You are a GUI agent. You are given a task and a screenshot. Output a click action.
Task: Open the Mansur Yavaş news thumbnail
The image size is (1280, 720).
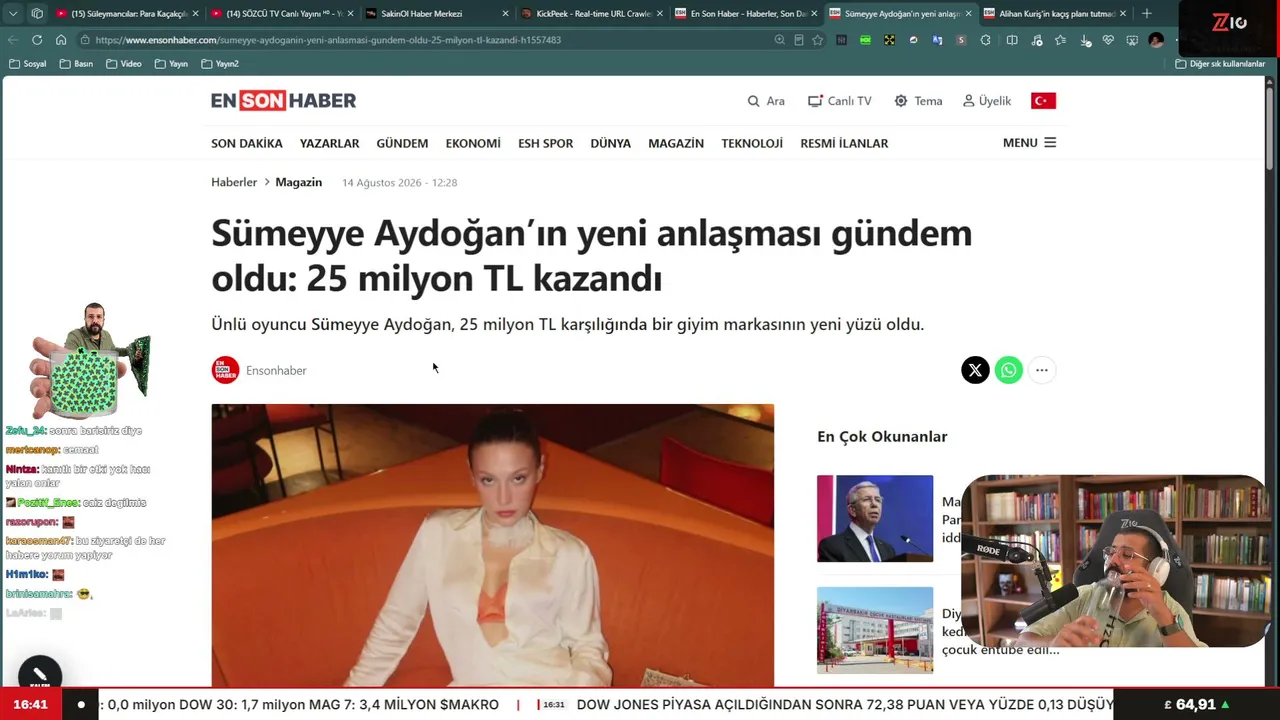875,518
